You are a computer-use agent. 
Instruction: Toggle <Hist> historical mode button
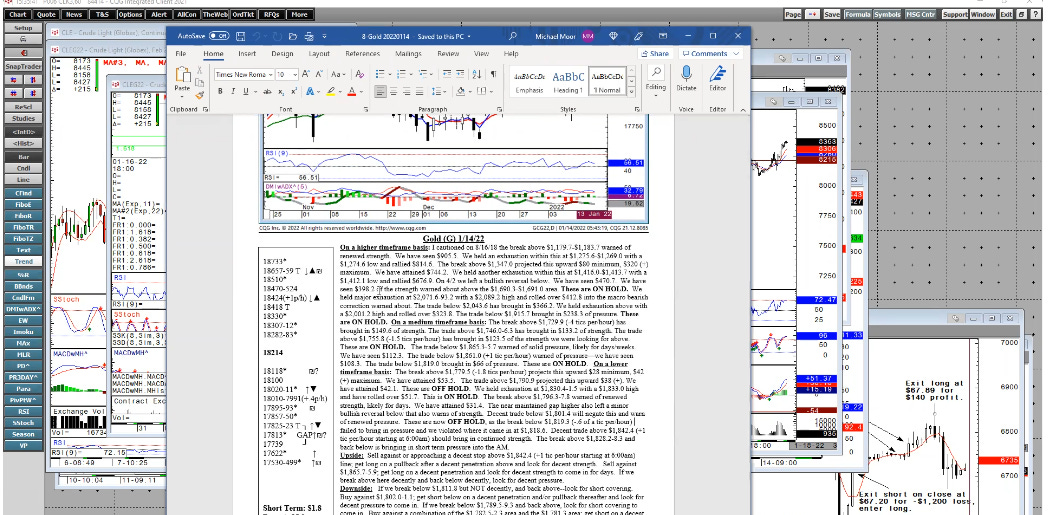(x=23, y=143)
